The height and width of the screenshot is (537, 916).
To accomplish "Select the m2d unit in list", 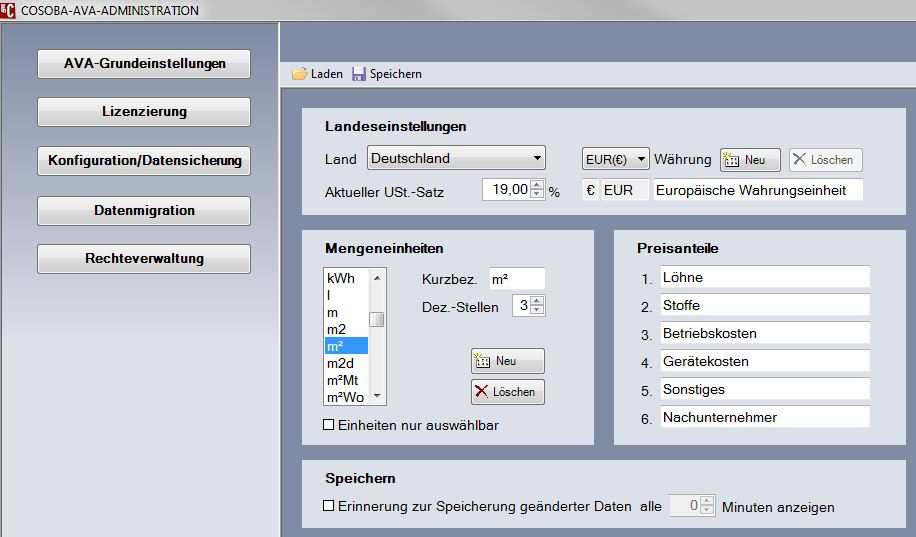I will click(341, 363).
